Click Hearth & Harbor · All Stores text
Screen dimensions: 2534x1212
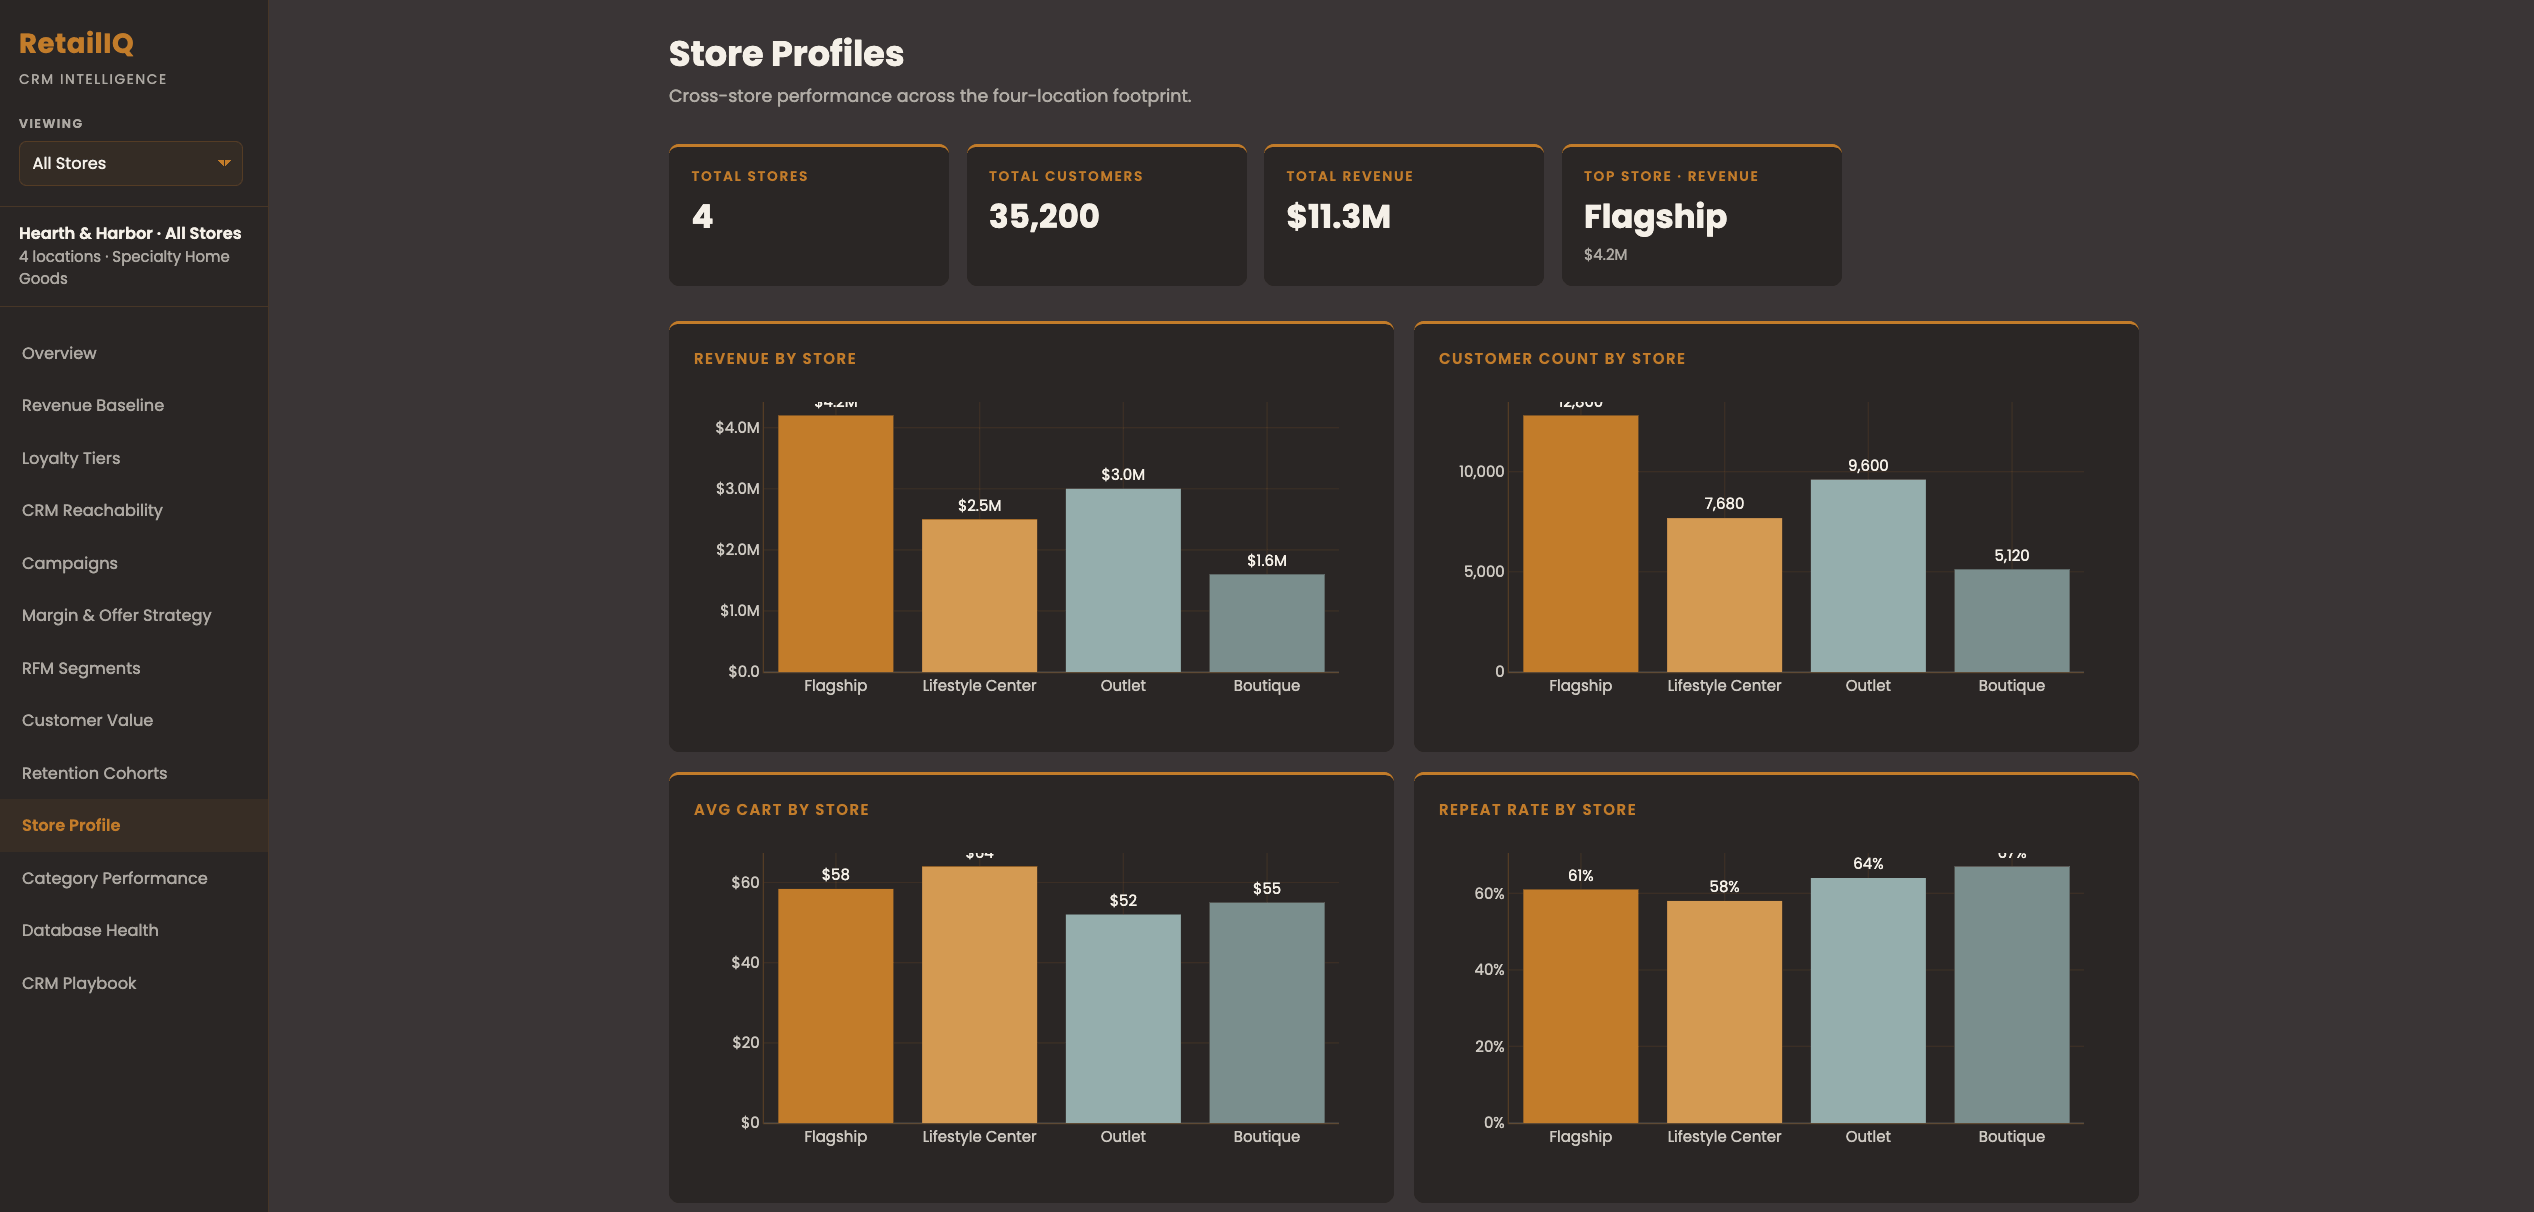coord(130,233)
